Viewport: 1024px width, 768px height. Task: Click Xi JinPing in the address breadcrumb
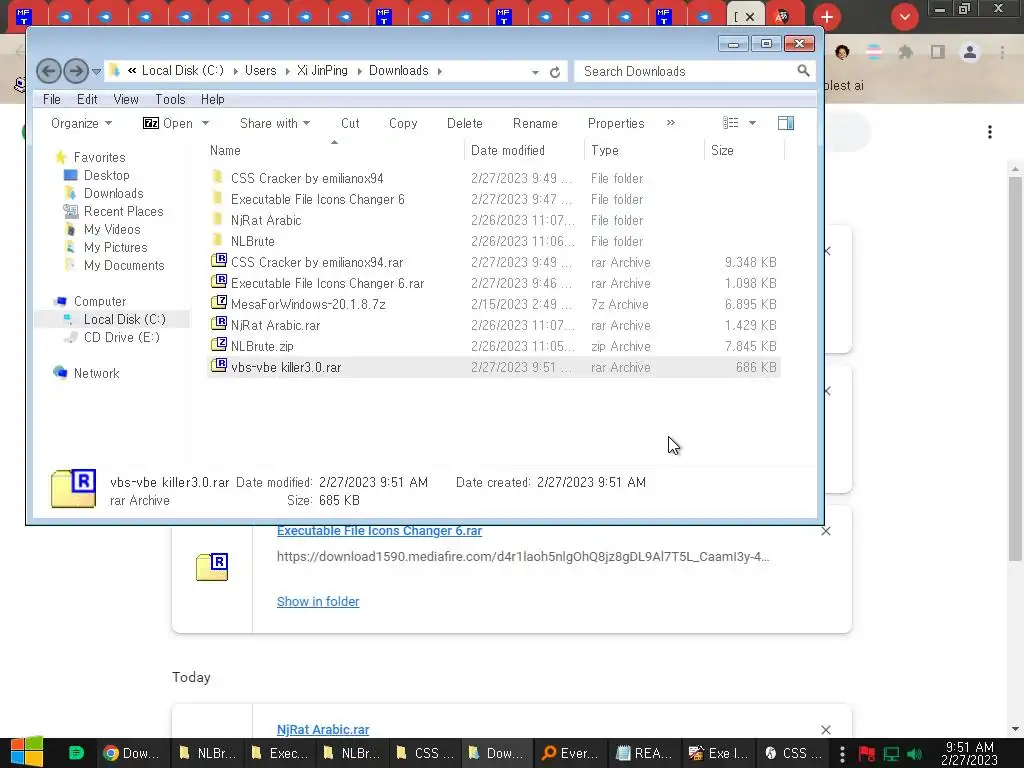coord(323,71)
